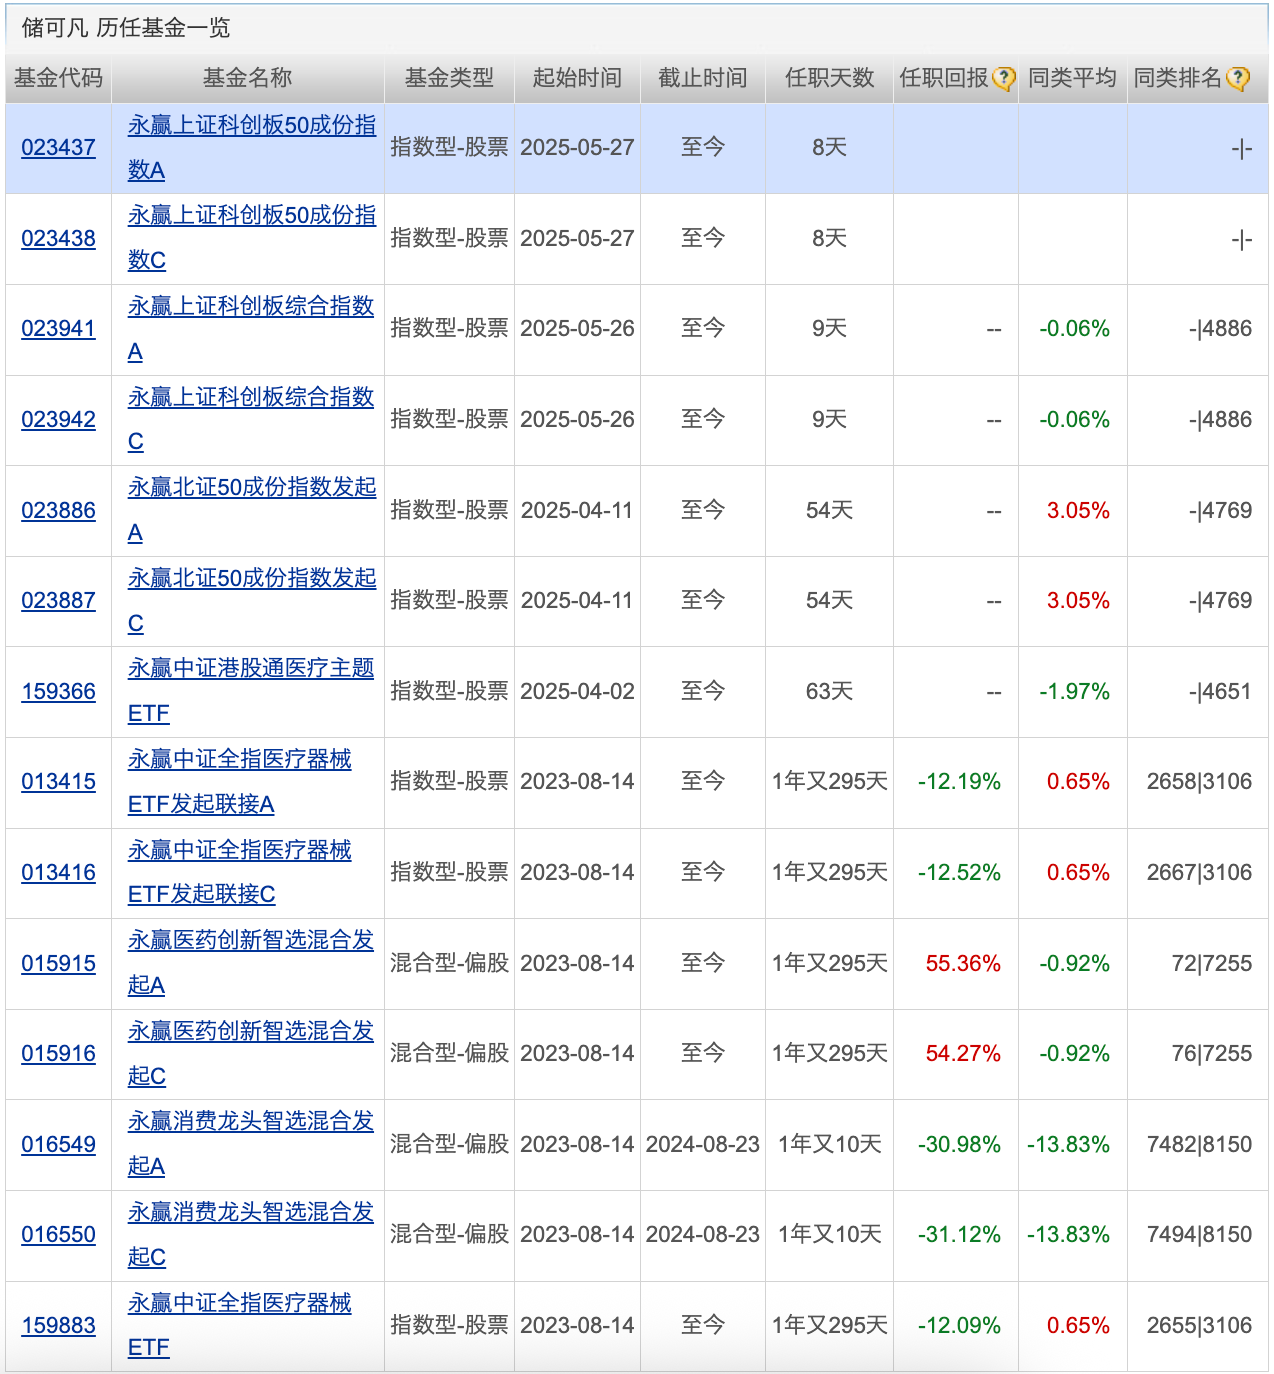1274x1374 pixels.
Task: Select the -31.12% return for 016550
Action: pos(959,1235)
